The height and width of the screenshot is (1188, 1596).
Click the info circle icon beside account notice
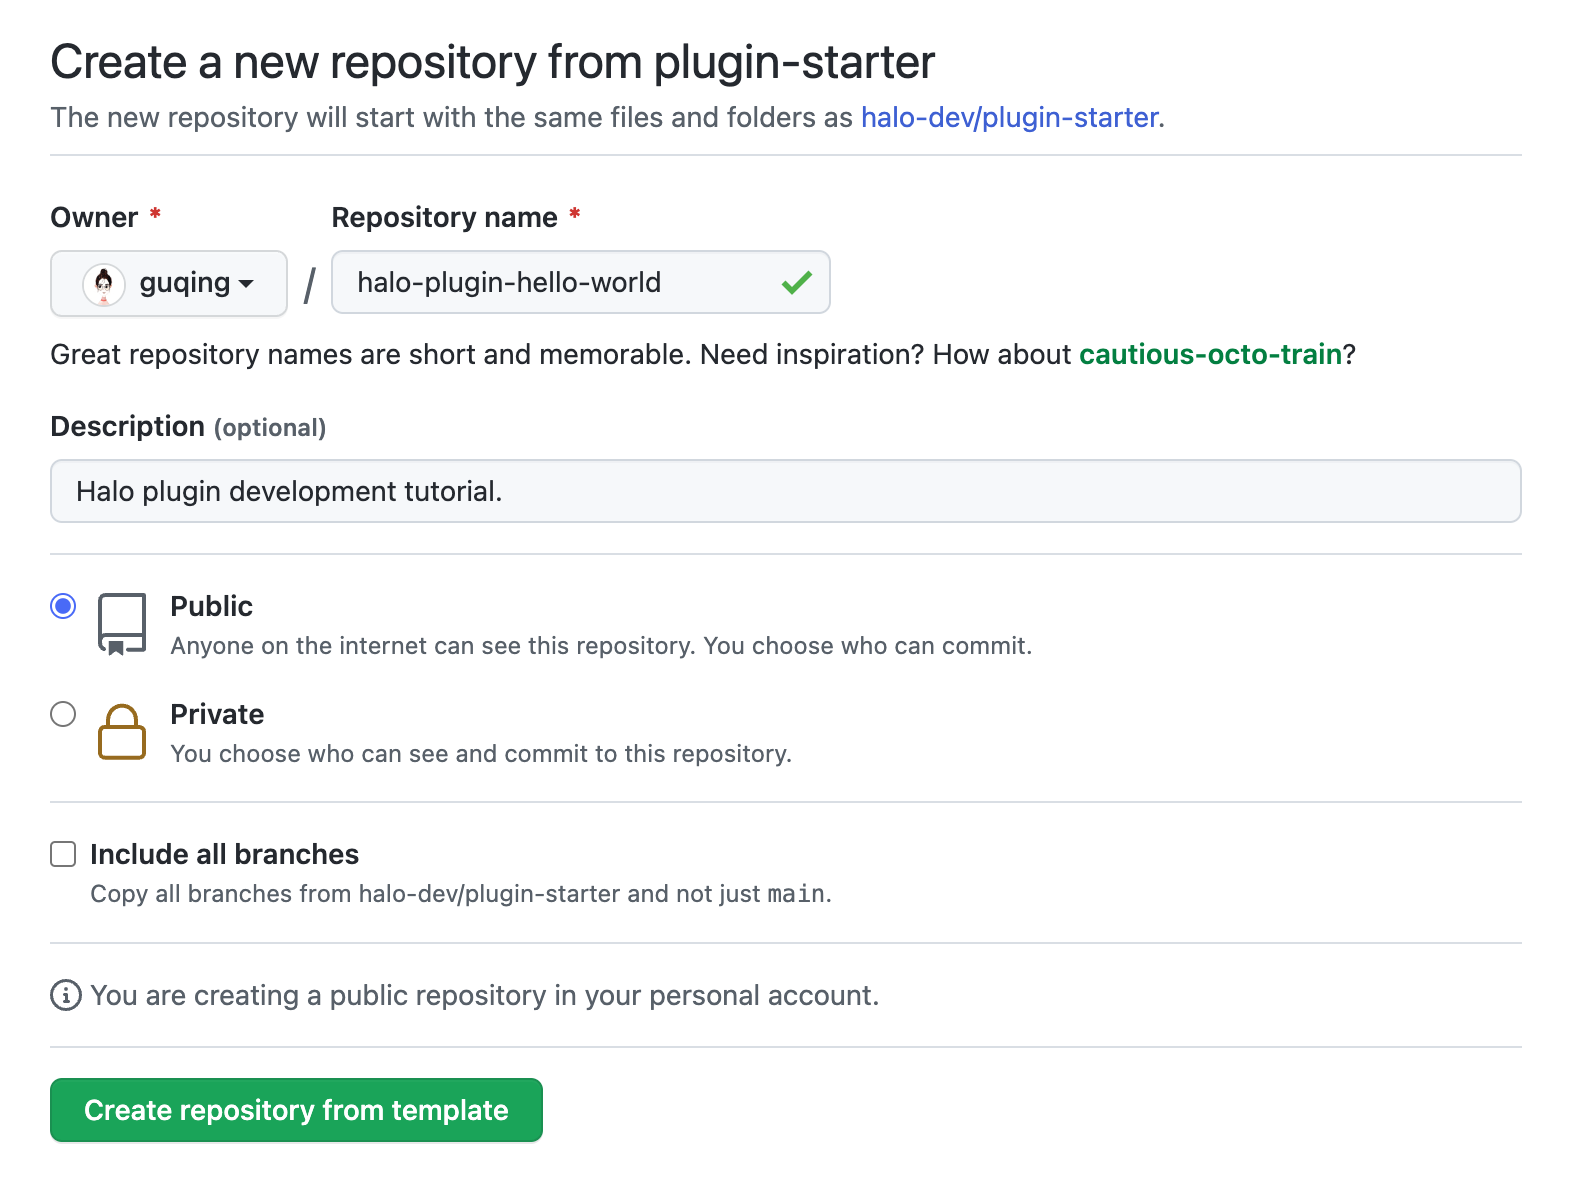coord(66,996)
